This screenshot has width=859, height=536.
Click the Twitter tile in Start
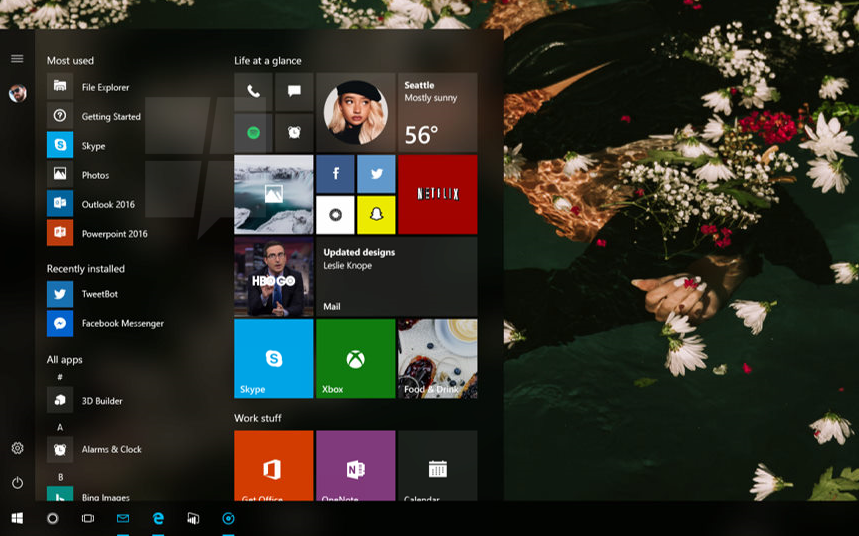coord(376,174)
